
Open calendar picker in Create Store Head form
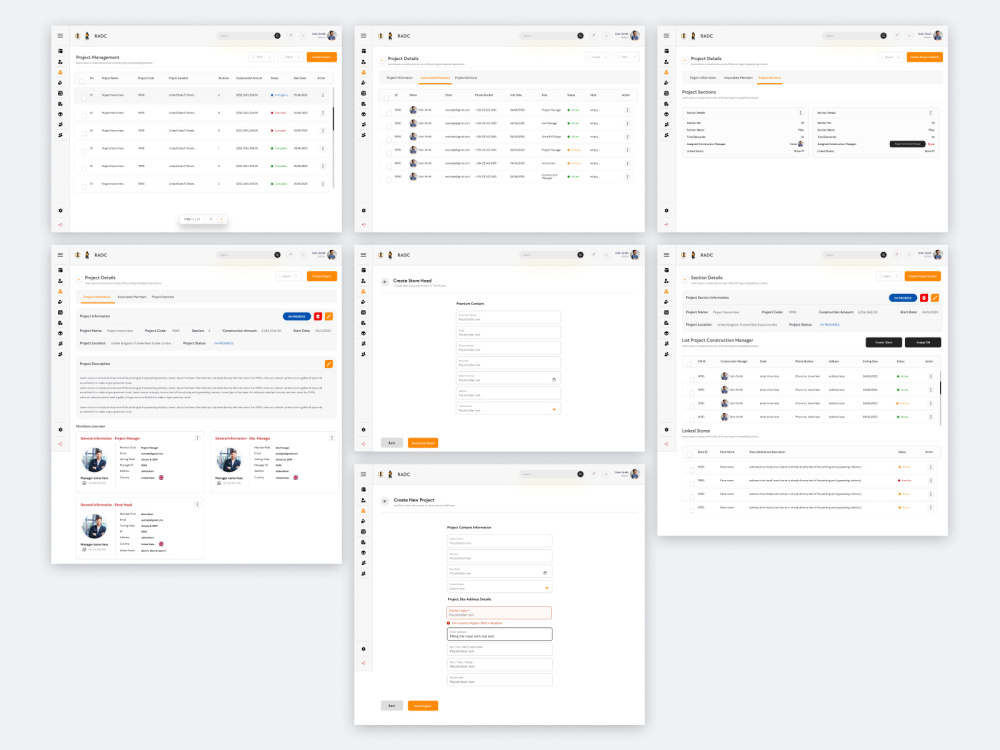tap(554, 379)
